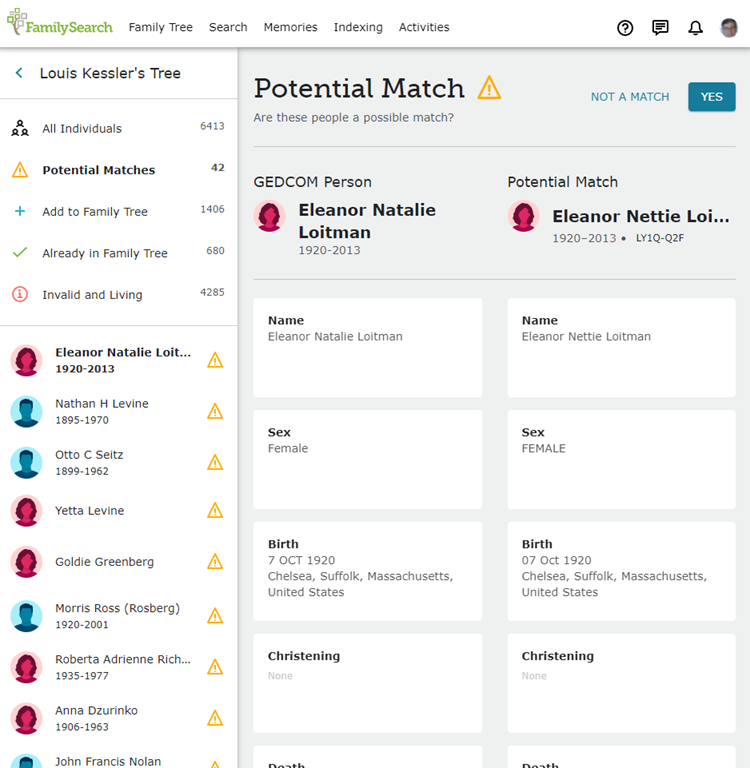Image resolution: width=750 pixels, height=768 pixels.
Task: Confirm the match with the YES button
Action: tap(712, 97)
